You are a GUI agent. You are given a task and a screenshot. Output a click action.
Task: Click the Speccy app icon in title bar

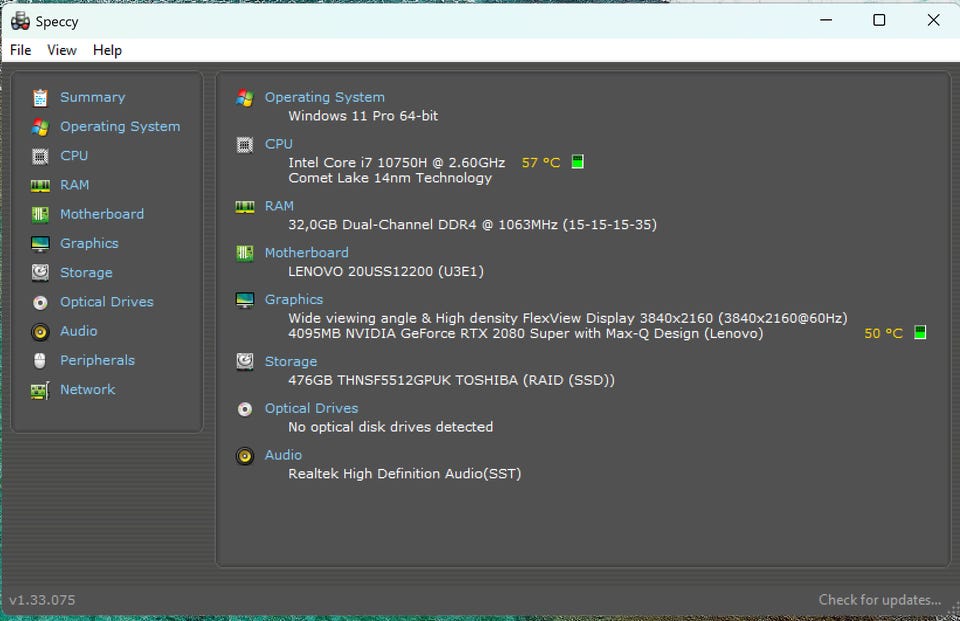(20, 21)
